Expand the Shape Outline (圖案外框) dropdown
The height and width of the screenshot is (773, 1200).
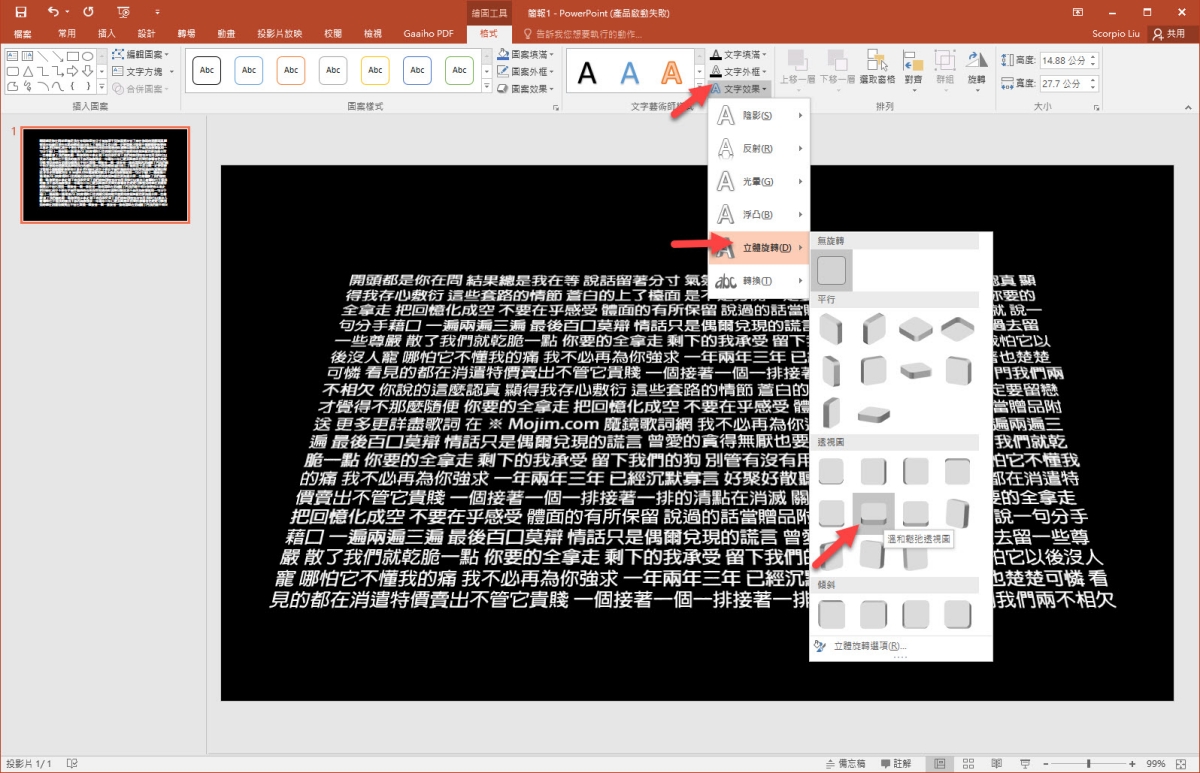coord(528,72)
